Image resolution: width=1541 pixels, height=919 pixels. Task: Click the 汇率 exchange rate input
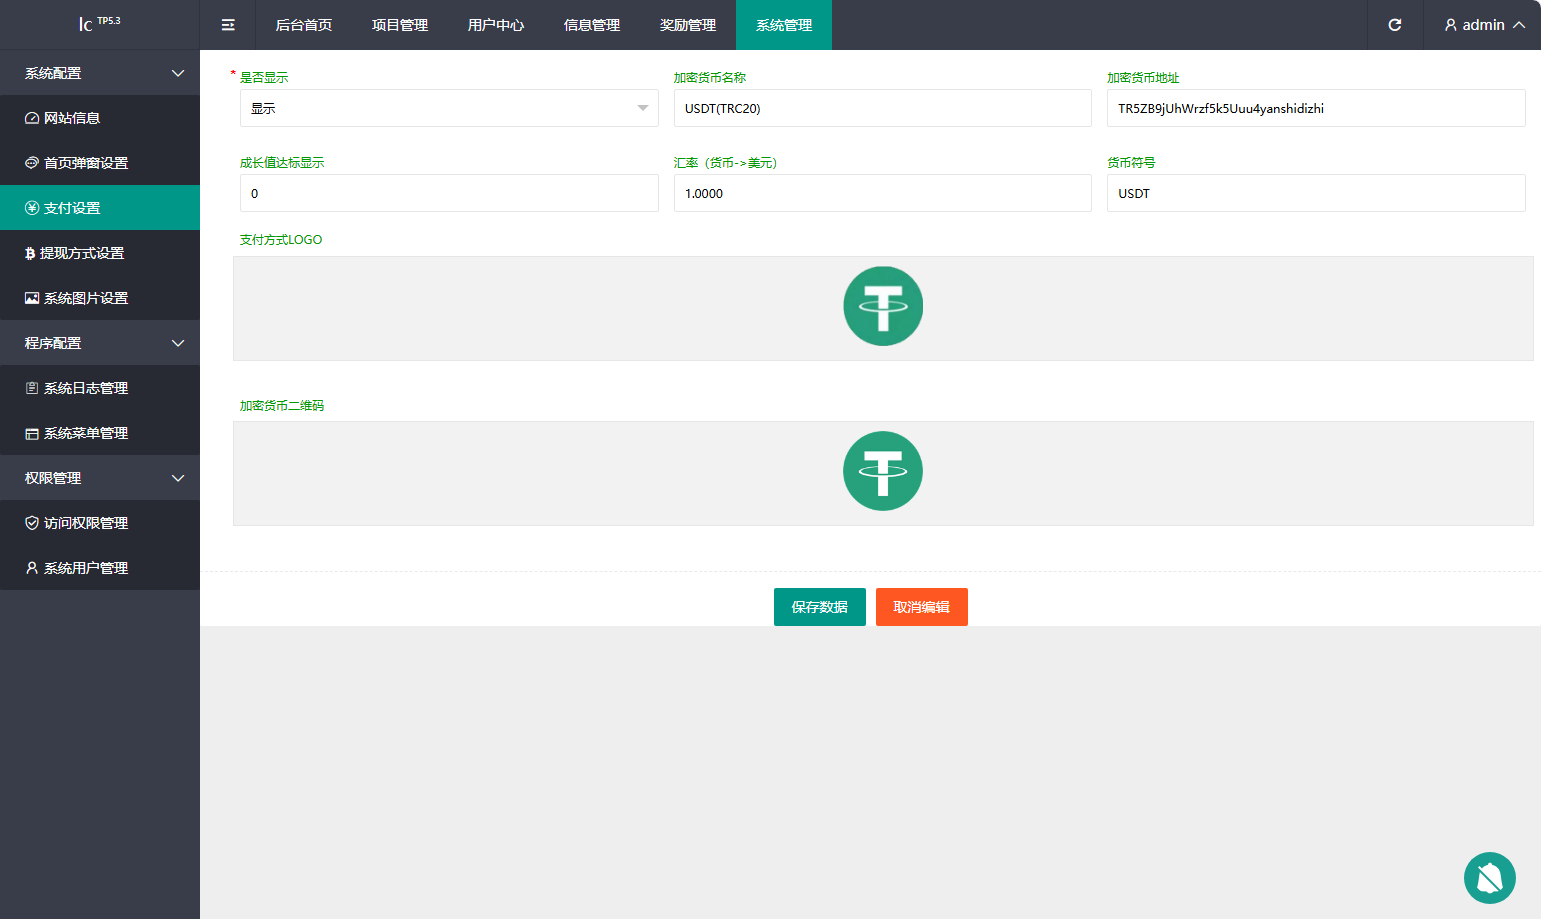pos(883,193)
